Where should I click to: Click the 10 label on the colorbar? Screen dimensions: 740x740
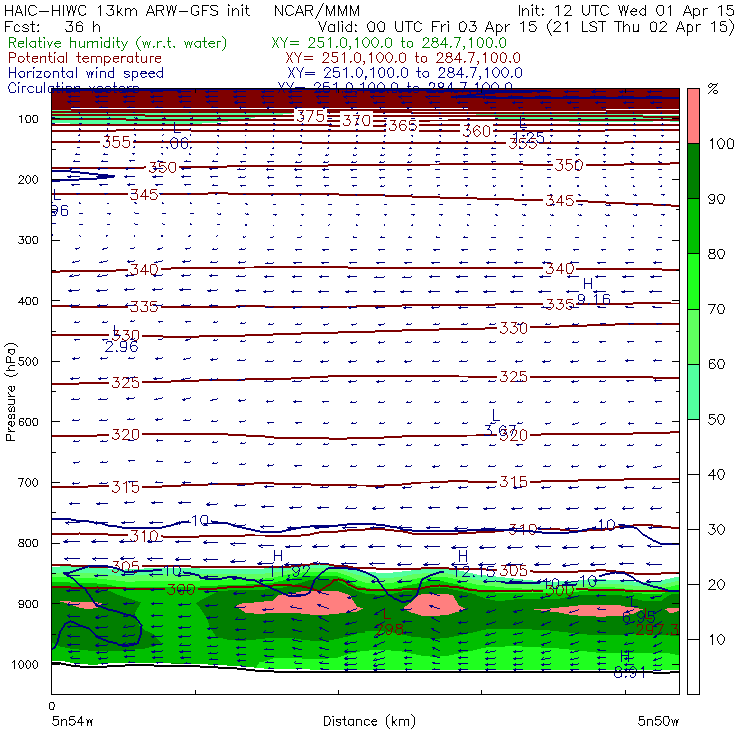[x=716, y=640]
